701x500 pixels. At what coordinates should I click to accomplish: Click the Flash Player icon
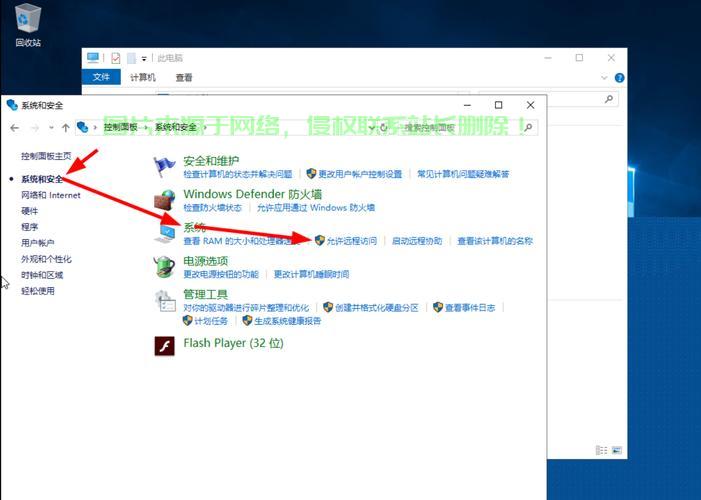164,346
